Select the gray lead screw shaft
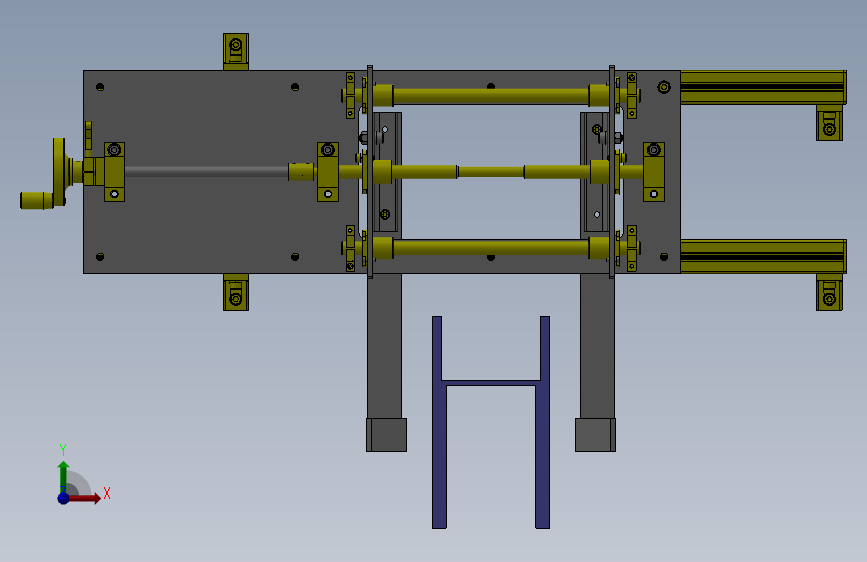 point(206,172)
